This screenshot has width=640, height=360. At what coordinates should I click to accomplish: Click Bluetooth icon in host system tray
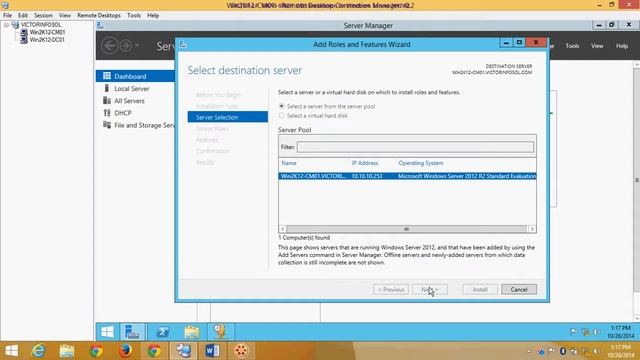pos(563,351)
